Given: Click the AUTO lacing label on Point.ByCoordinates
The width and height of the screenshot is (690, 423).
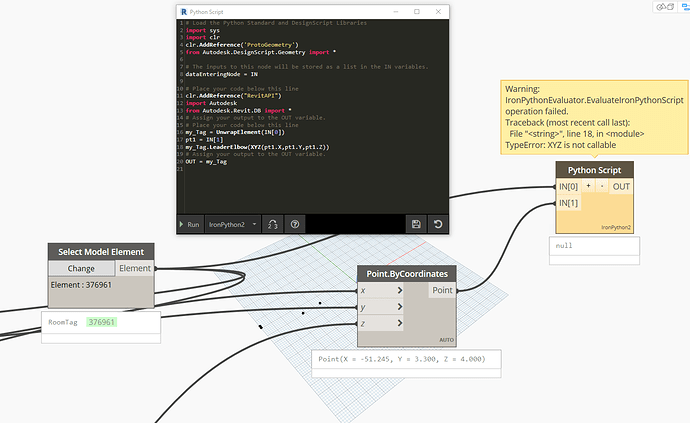Looking at the screenshot, I should [446, 340].
